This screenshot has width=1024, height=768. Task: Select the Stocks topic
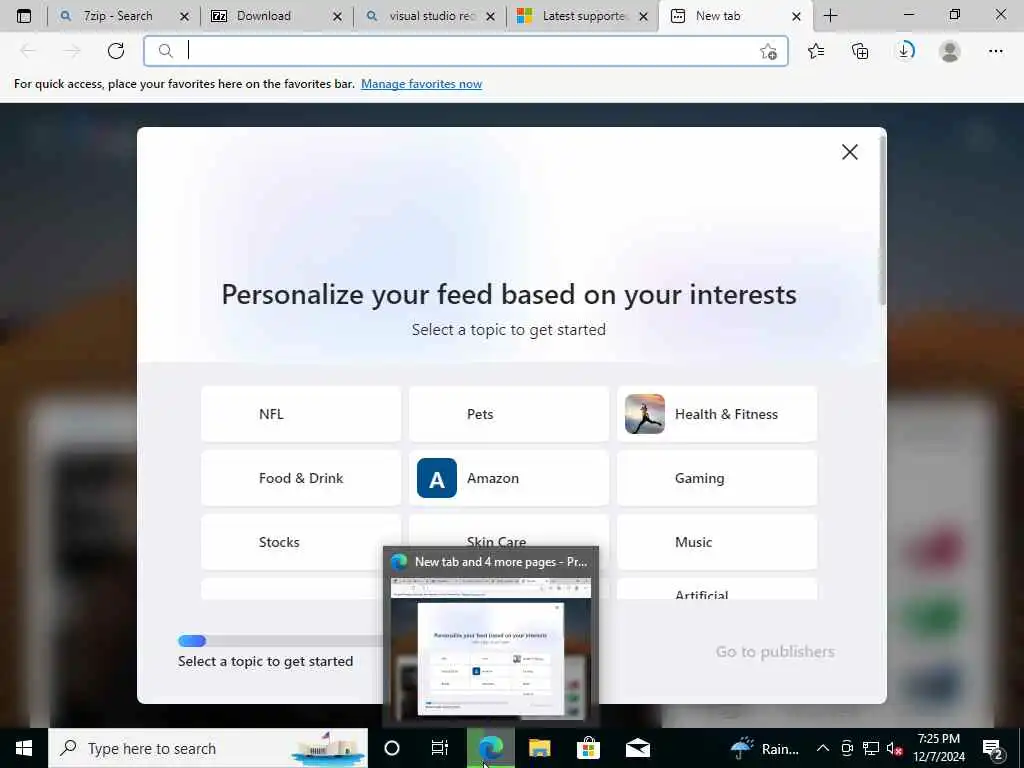click(x=301, y=542)
